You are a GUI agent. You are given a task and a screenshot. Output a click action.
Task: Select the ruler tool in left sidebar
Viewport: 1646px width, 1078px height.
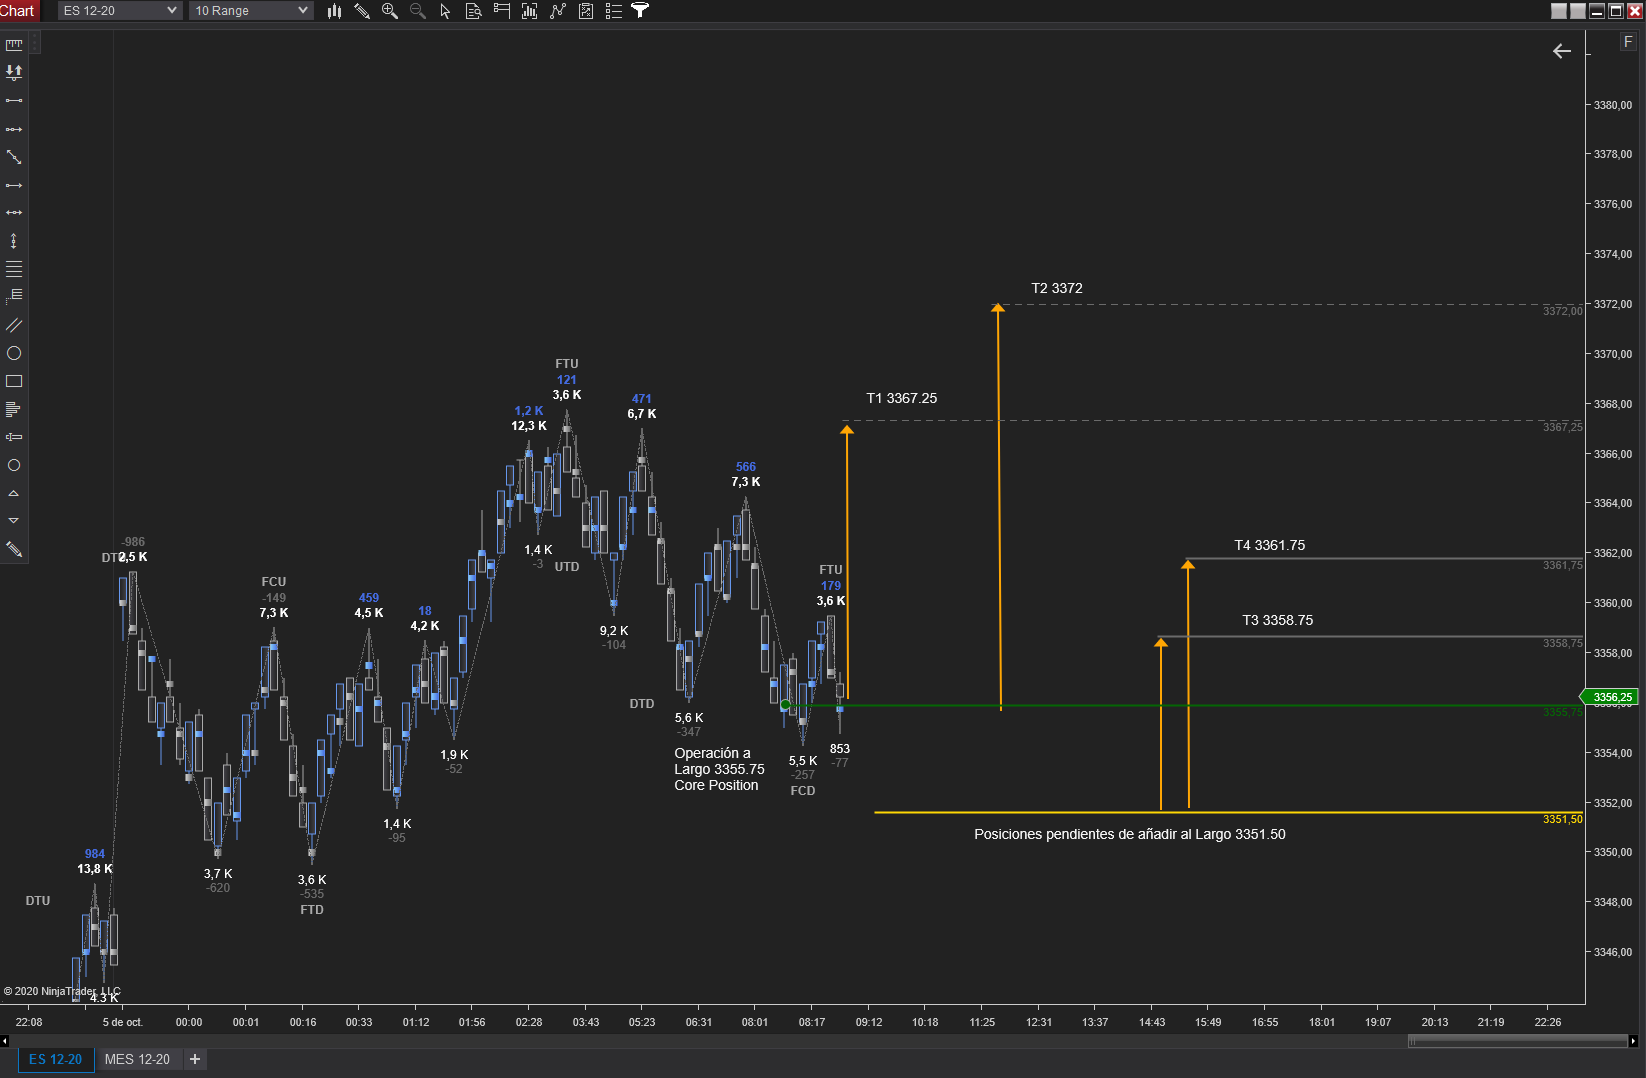click(14, 44)
